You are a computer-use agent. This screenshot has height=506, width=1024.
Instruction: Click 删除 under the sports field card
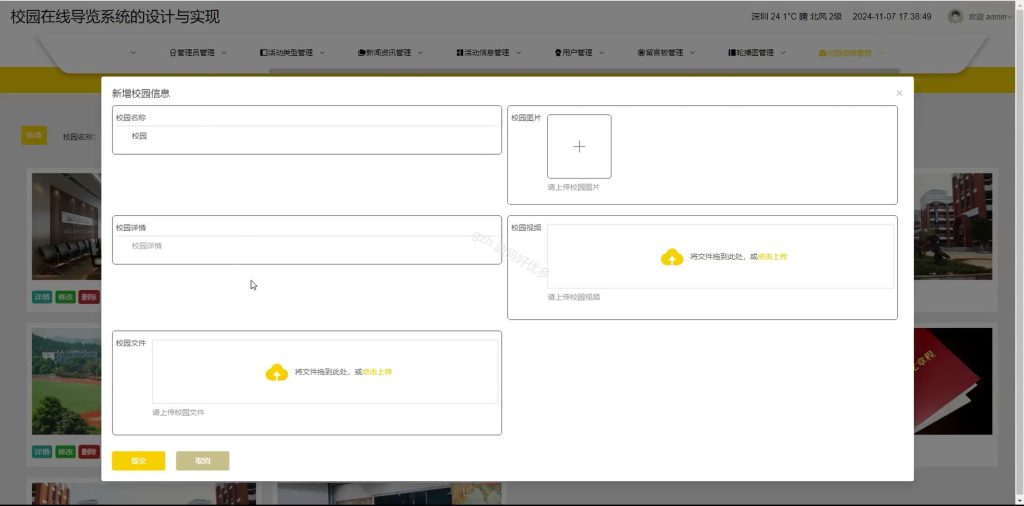89,452
